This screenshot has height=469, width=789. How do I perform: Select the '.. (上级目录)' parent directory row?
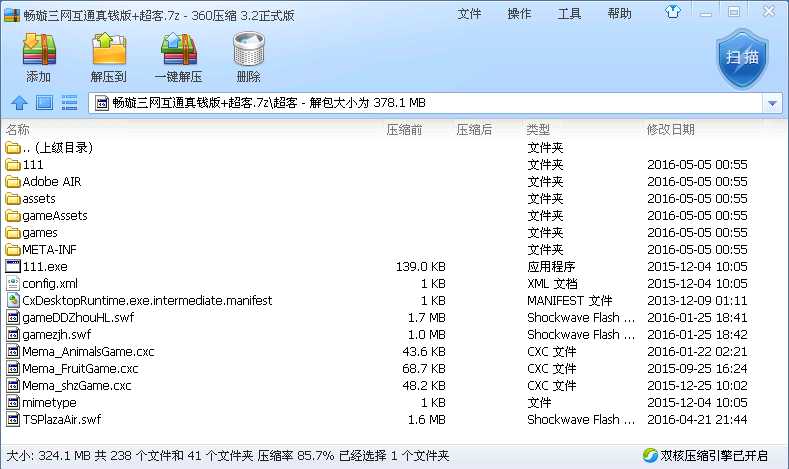coord(392,147)
